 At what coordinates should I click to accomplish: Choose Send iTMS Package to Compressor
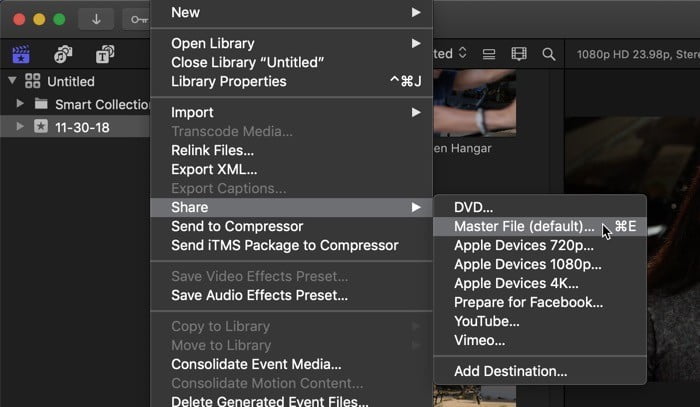tap(292, 245)
